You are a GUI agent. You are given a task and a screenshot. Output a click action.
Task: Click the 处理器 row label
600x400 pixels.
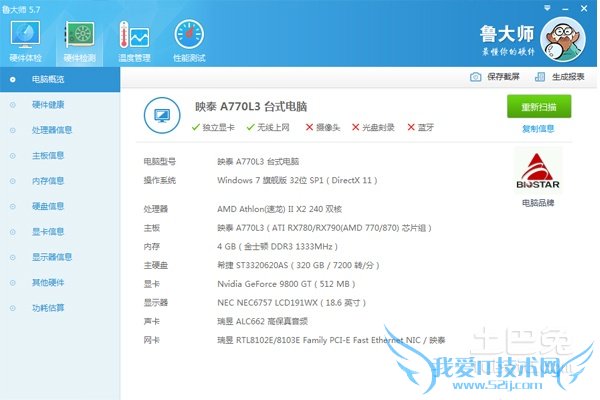click(156, 209)
